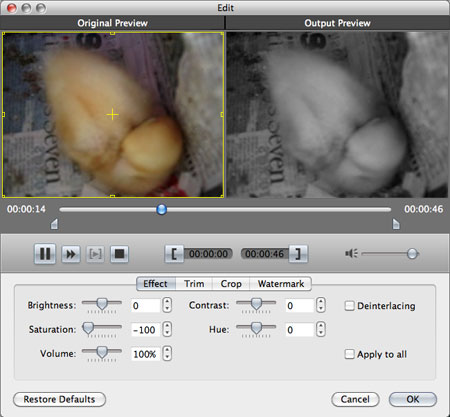Click the left trim marker under timeline
The width and height of the screenshot is (450, 417).
[x=54, y=224]
